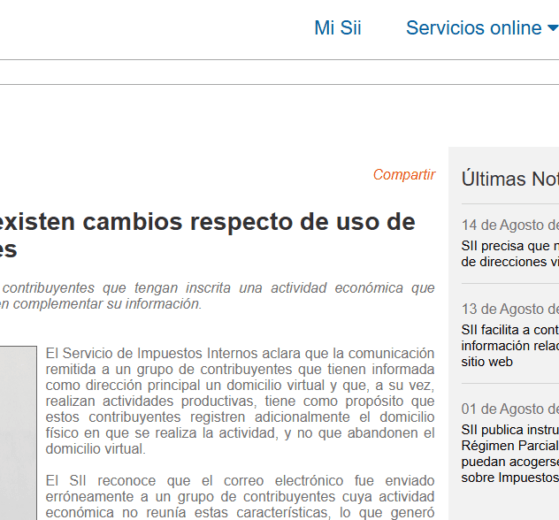Click the paragraph starting El SII reconoce
This screenshot has height=520, width=559.
coord(240,496)
